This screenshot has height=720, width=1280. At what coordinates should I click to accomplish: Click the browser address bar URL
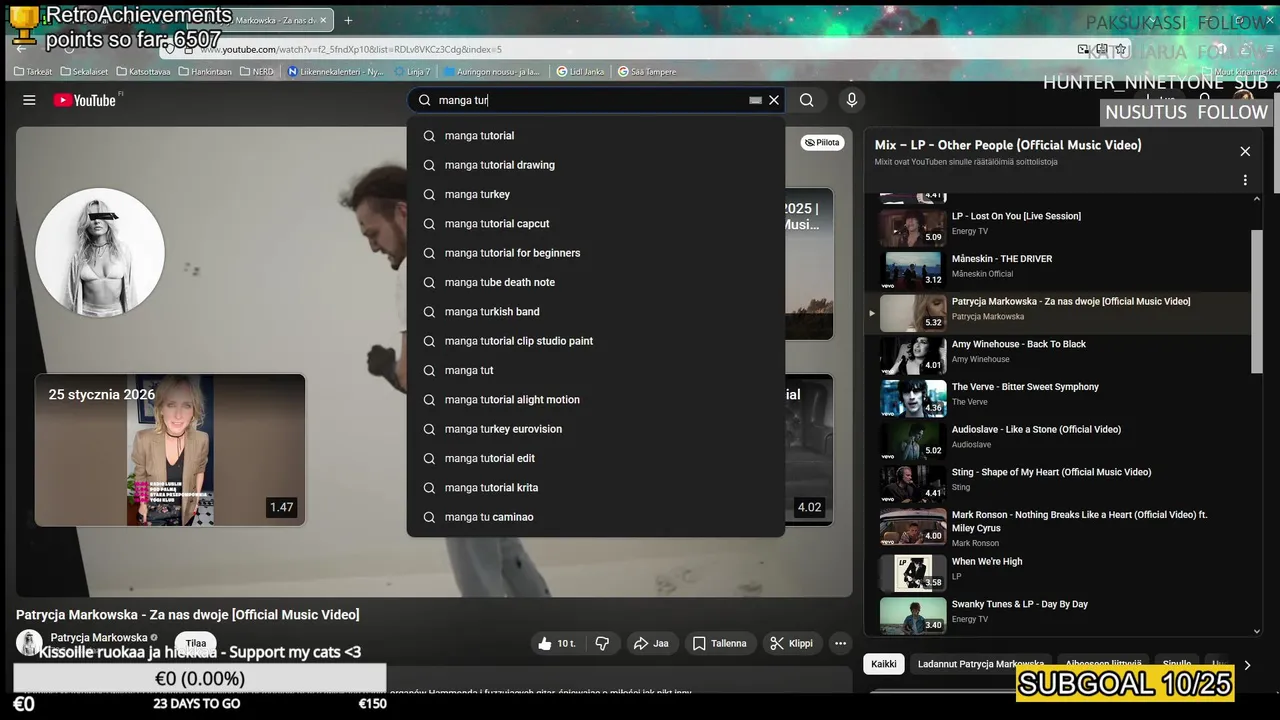[350, 49]
